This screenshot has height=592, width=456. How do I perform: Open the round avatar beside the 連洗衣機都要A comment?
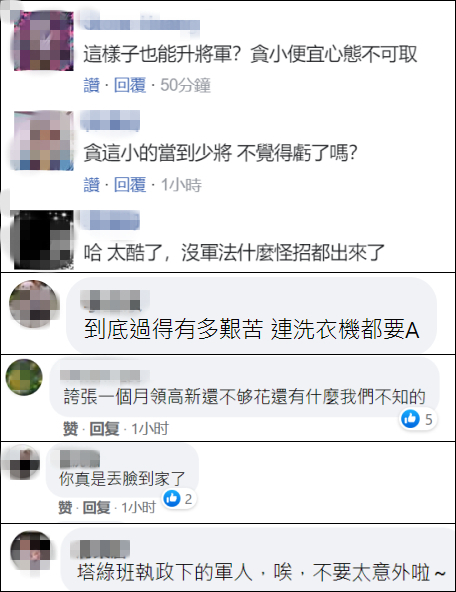click(x=34, y=304)
